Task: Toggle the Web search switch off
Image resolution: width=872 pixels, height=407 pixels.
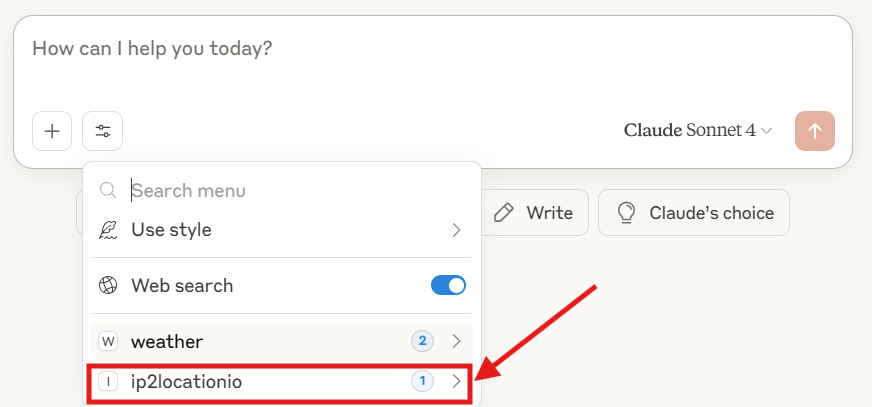Action: pyautogui.click(x=448, y=285)
